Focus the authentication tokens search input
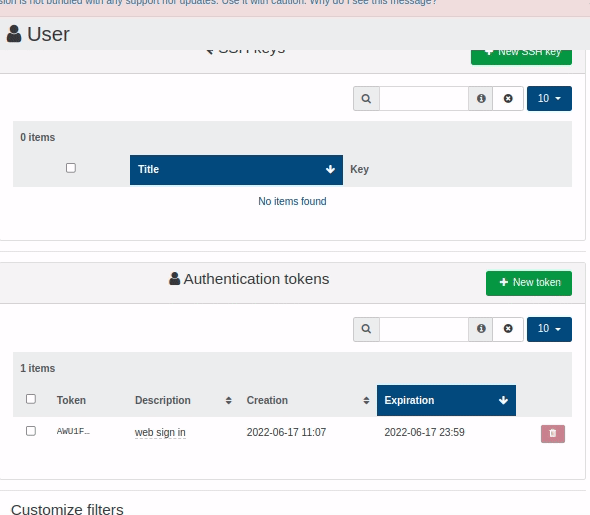 coord(424,329)
